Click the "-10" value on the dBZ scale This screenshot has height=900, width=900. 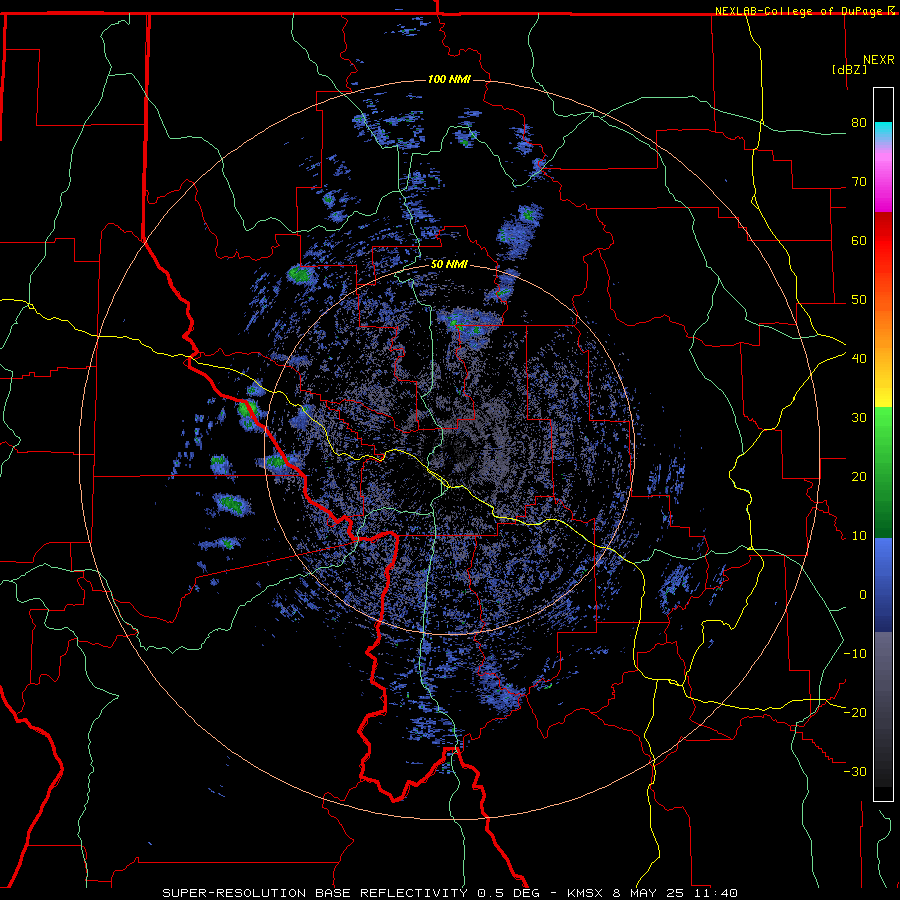pos(855,654)
